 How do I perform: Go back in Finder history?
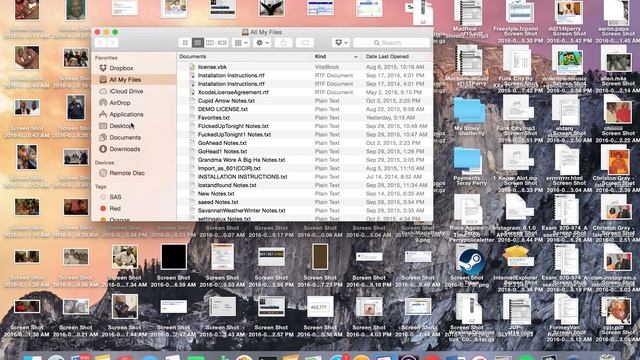[101, 42]
